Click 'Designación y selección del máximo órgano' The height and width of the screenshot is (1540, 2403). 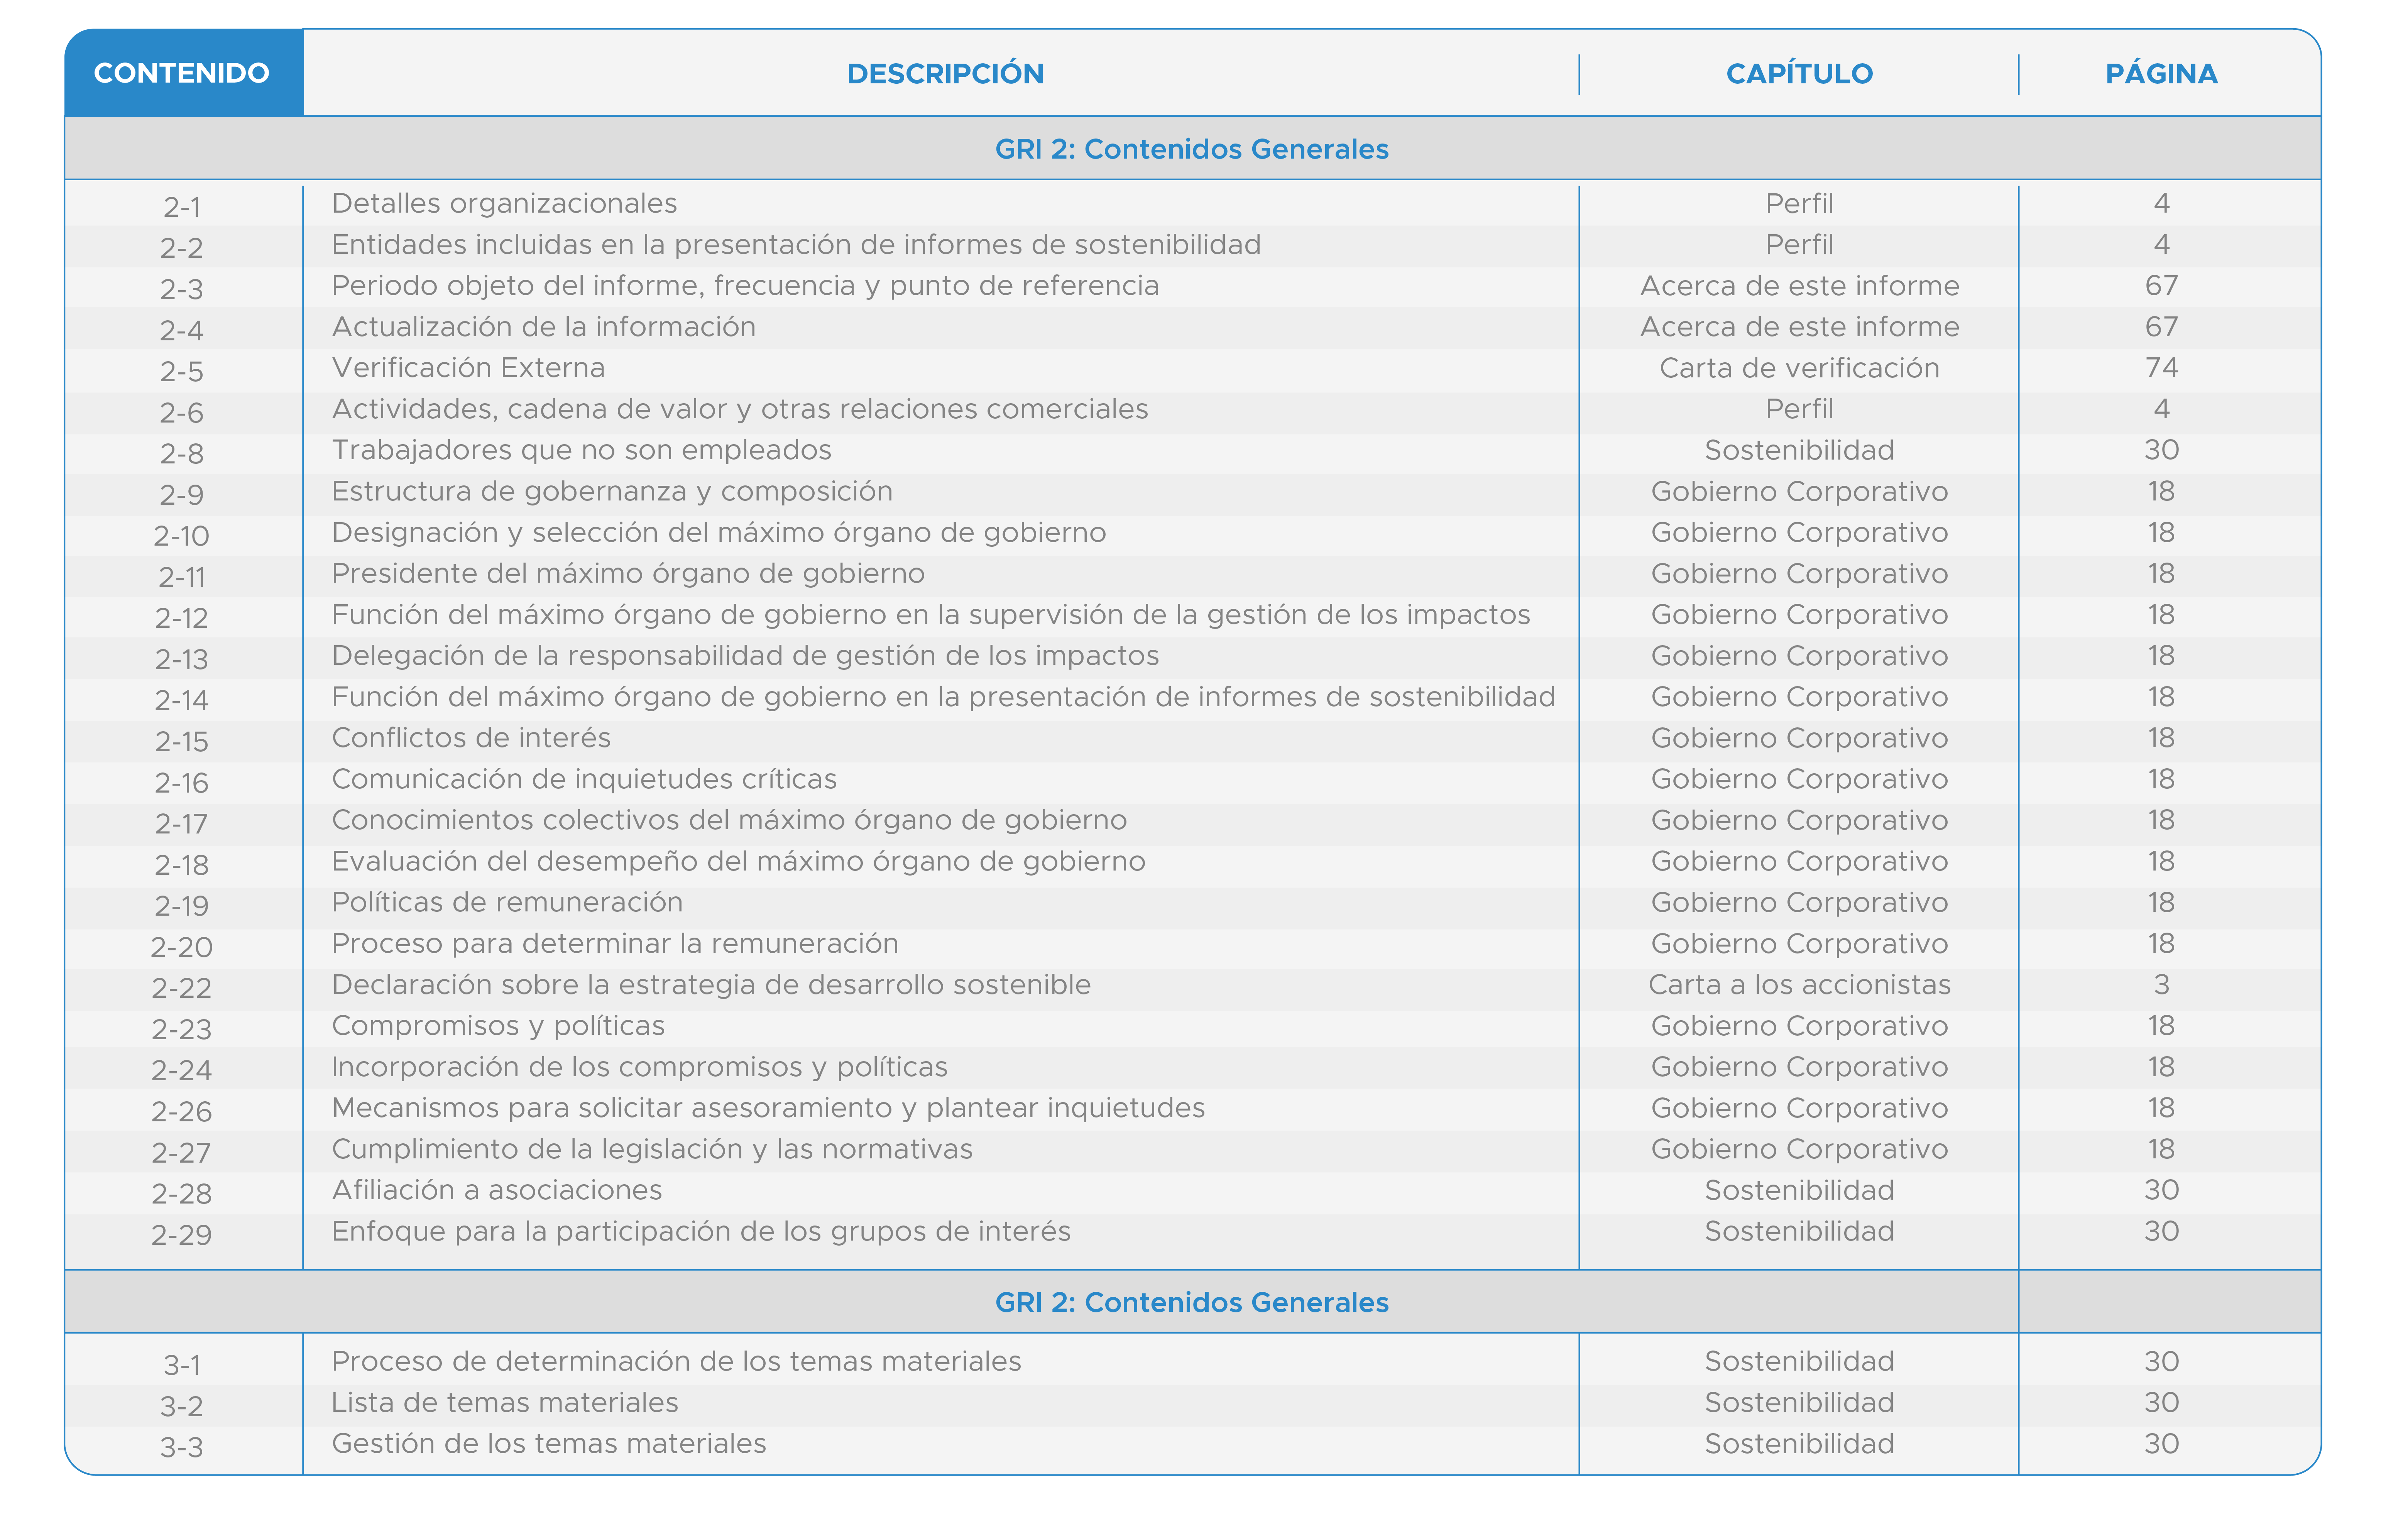[x=719, y=533]
